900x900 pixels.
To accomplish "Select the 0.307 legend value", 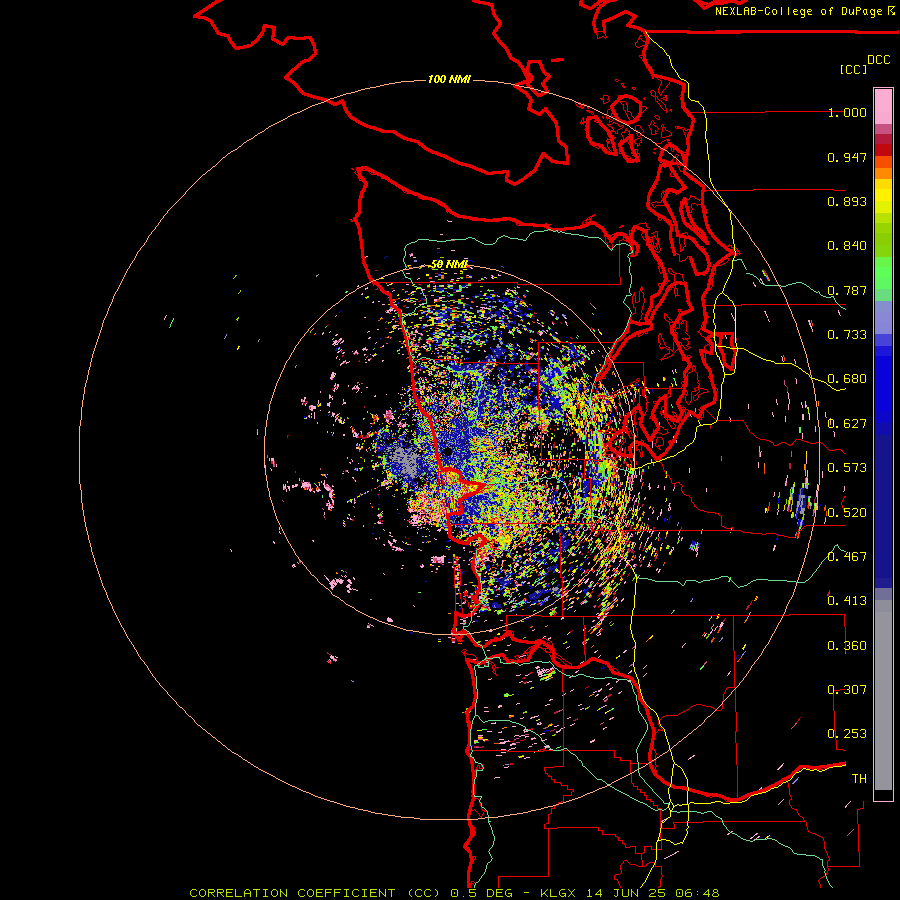I will click(847, 690).
